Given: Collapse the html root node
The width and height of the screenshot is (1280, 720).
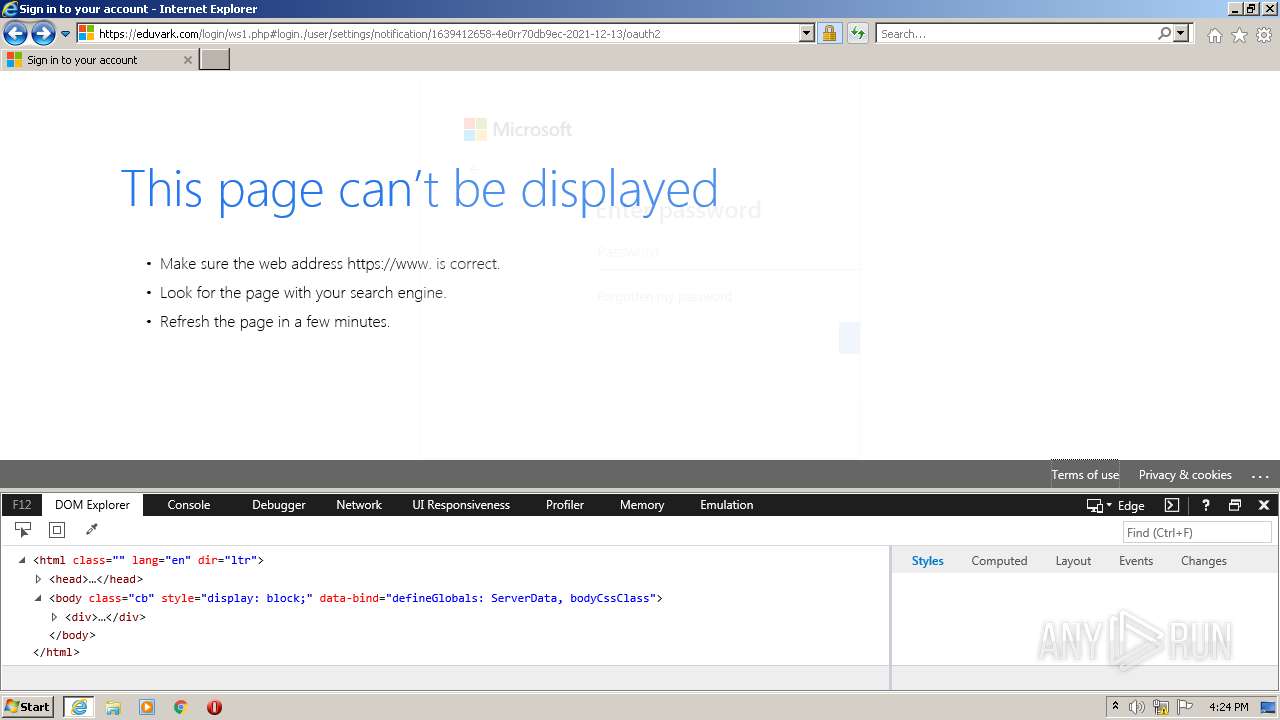Looking at the screenshot, I should coord(22,560).
